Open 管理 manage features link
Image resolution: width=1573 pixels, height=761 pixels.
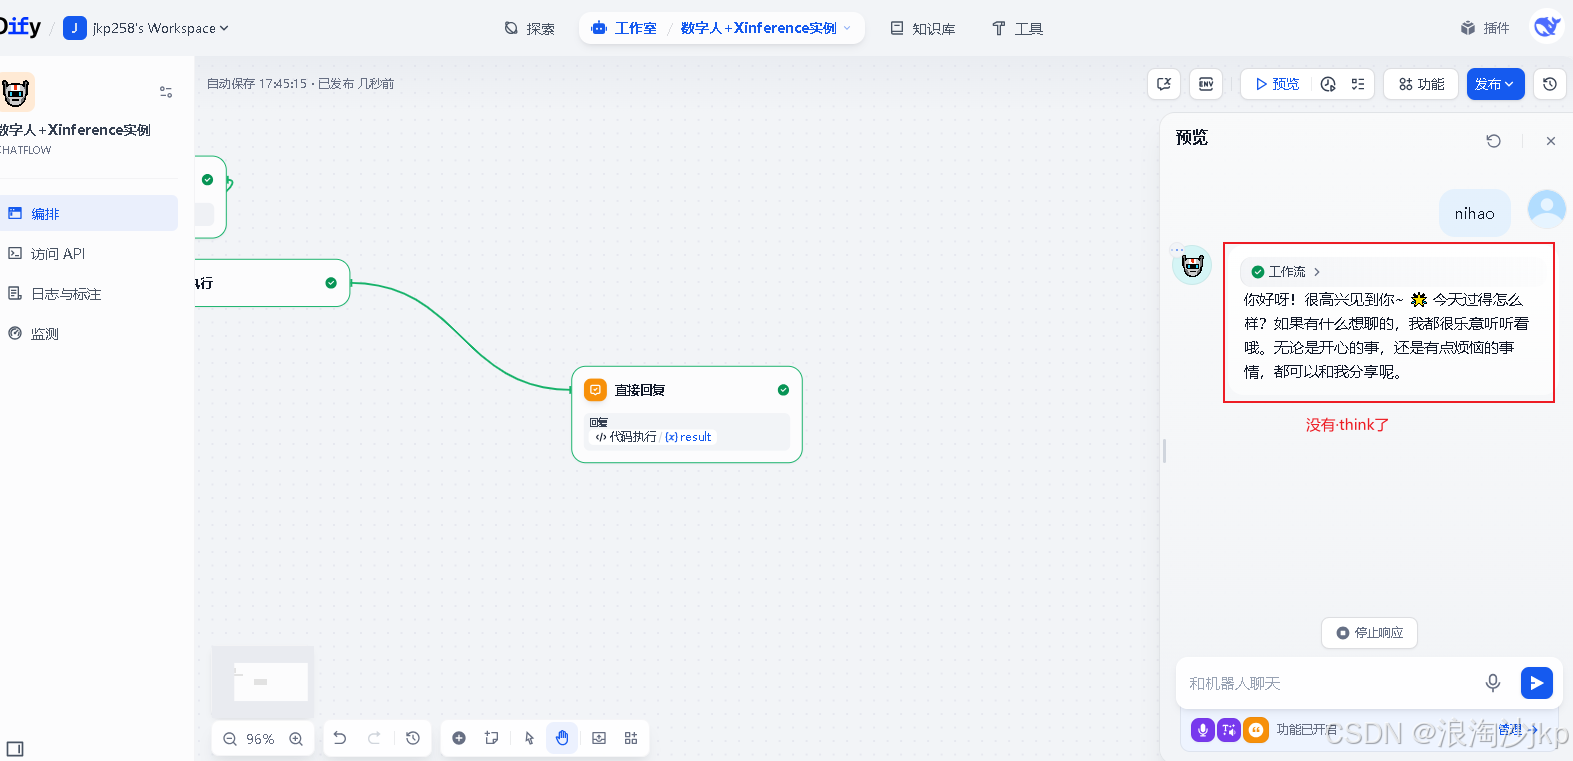[1517, 730]
